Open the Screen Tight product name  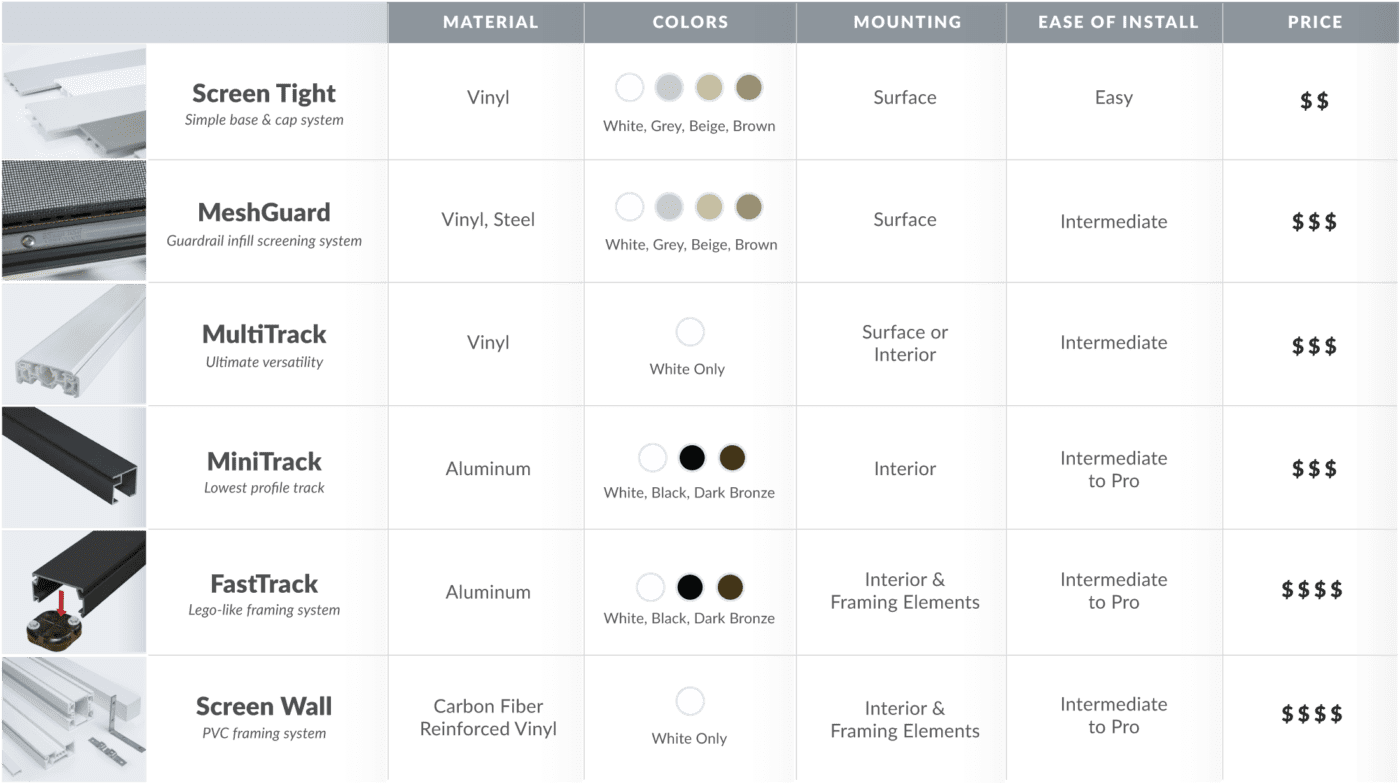pos(264,94)
